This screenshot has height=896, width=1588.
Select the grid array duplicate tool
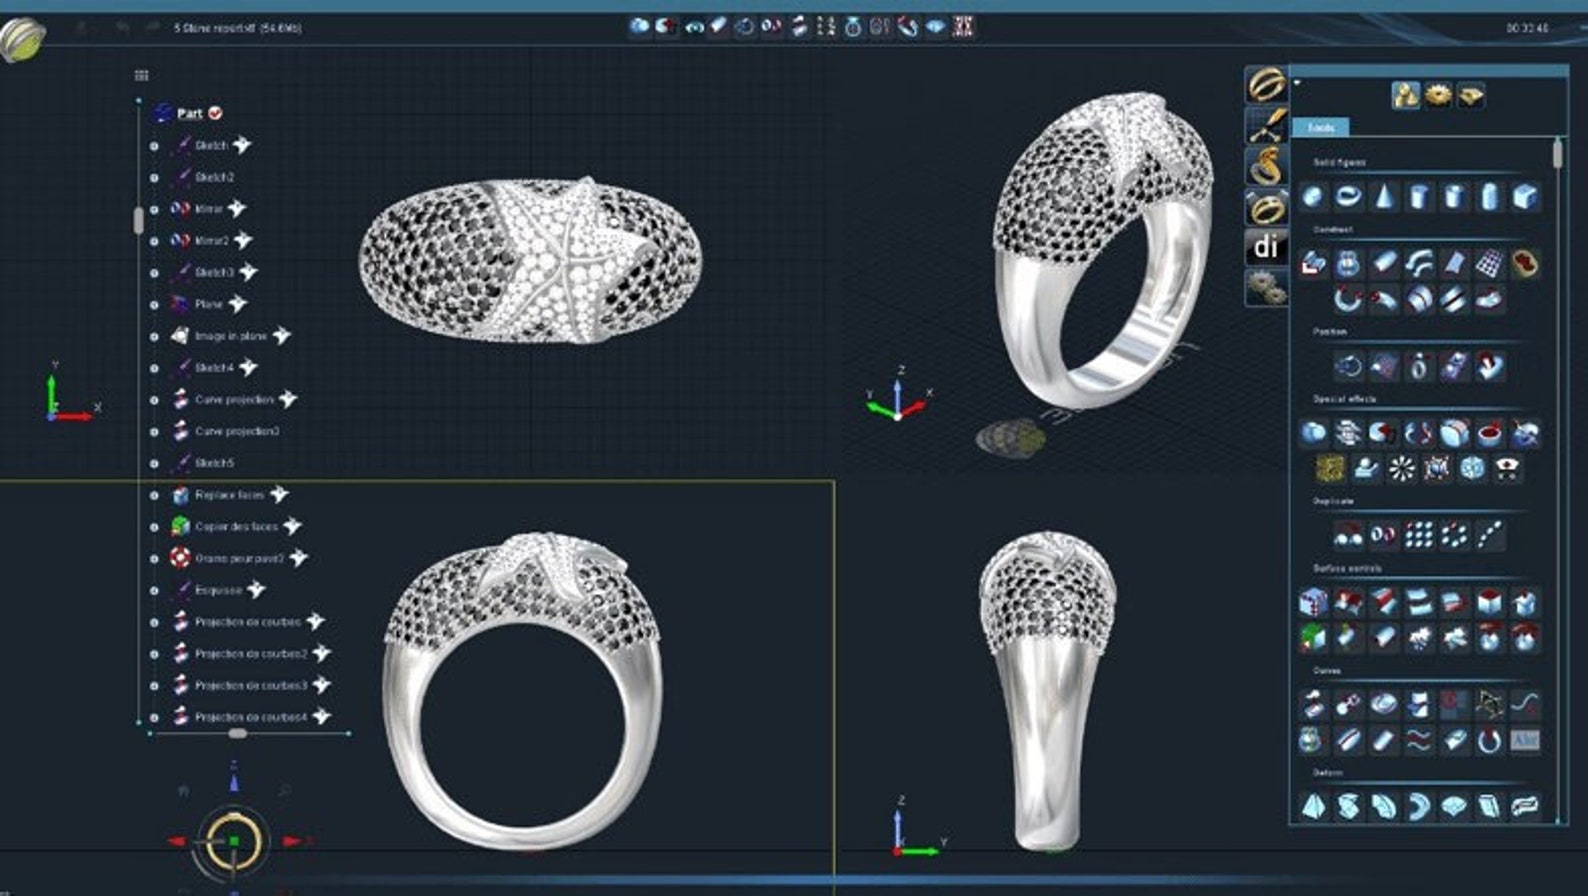[x=1419, y=535]
